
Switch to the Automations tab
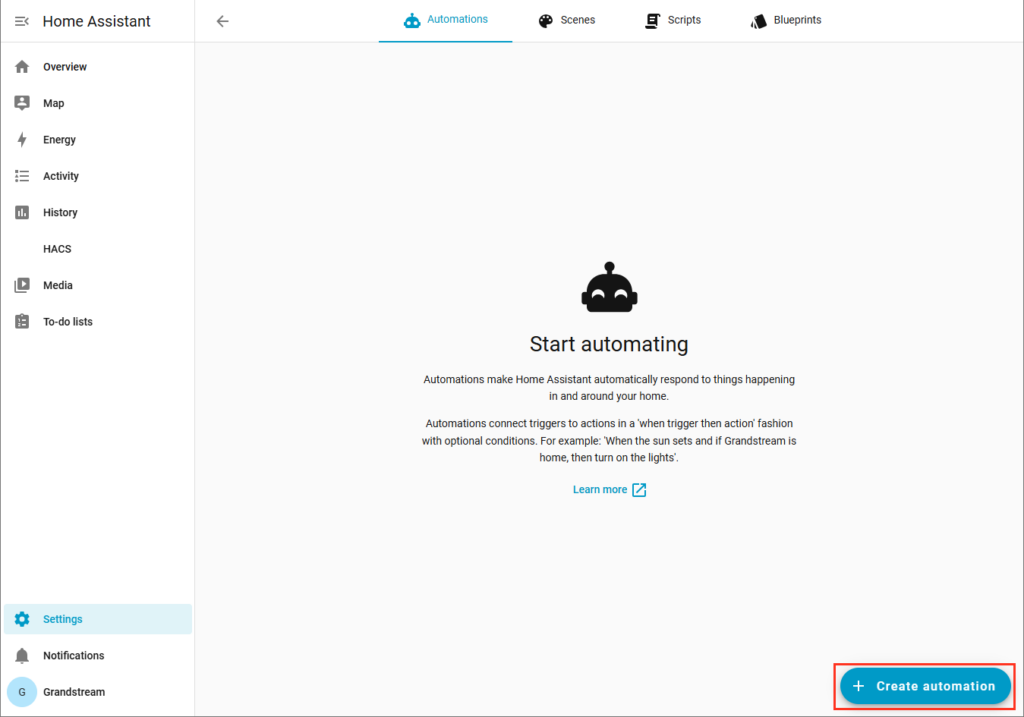click(x=445, y=21)
